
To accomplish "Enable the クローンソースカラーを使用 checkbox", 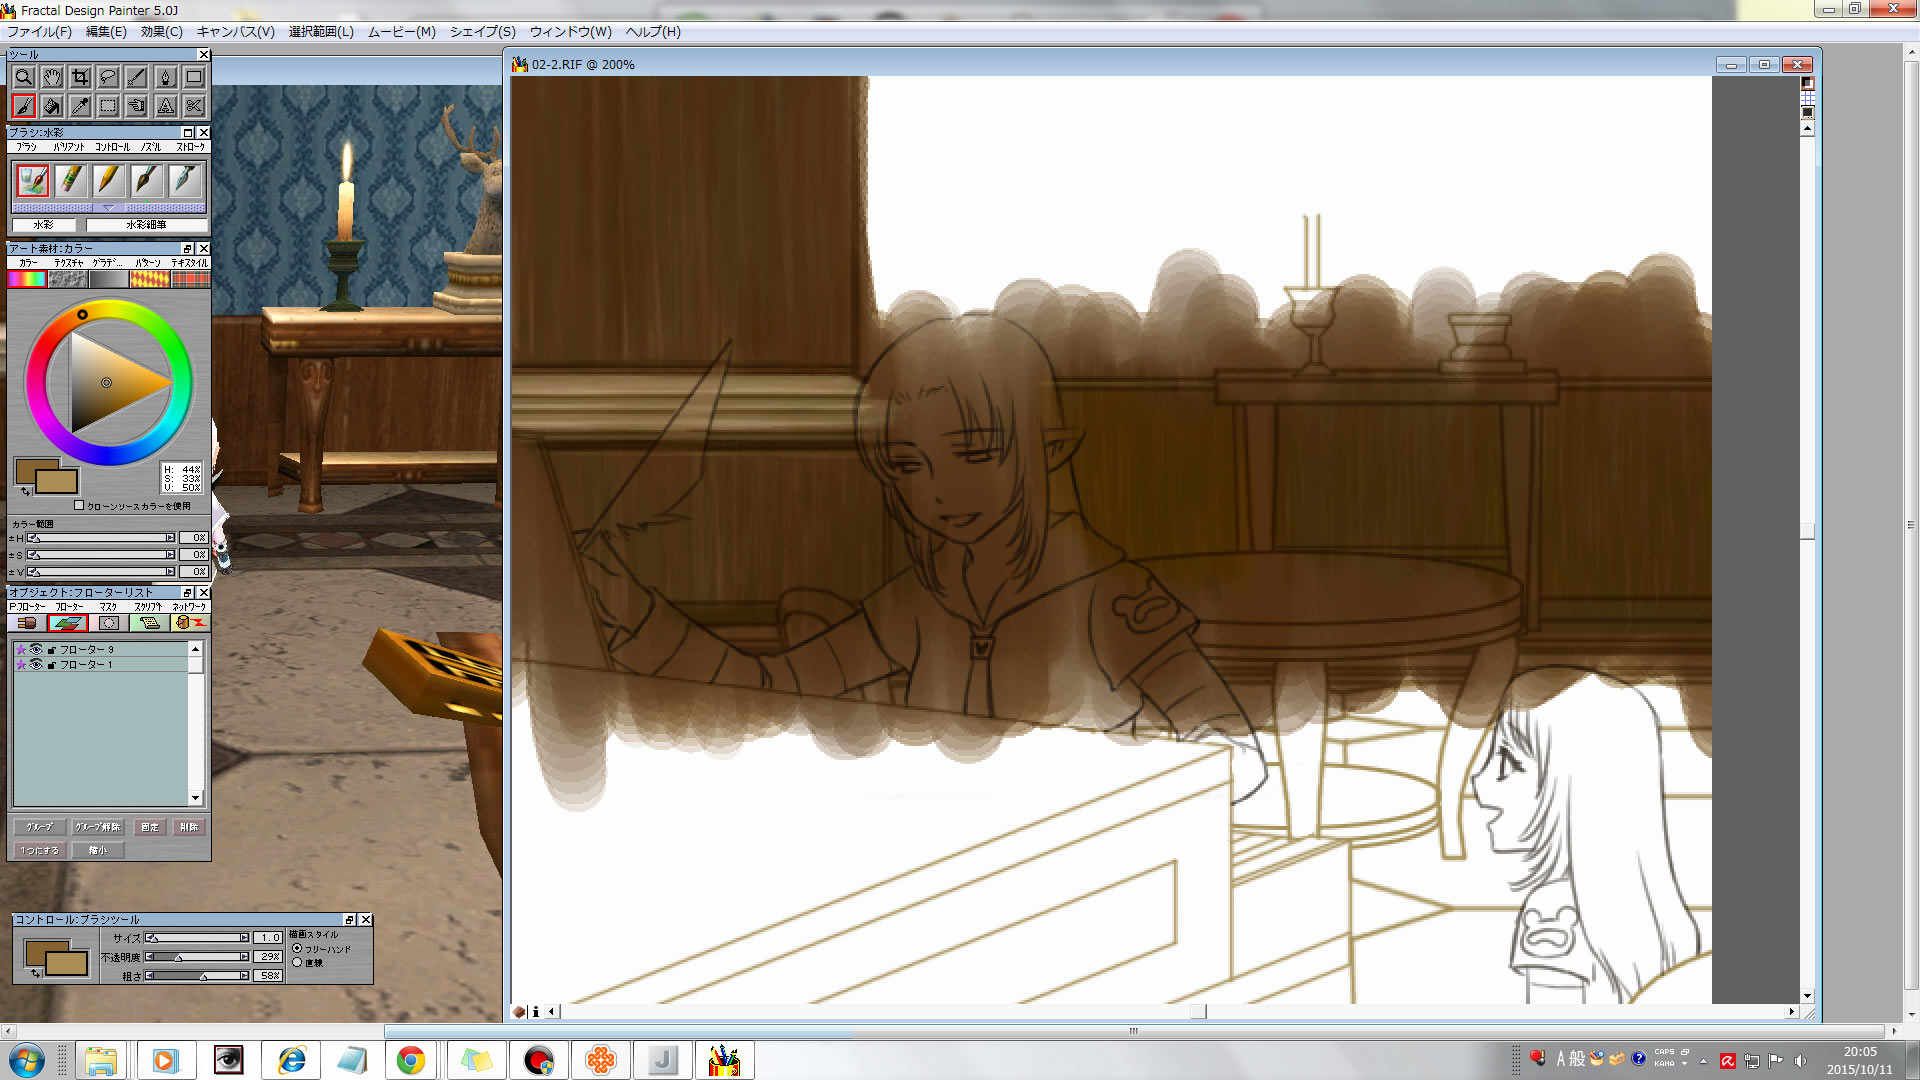I will (80, 505).
